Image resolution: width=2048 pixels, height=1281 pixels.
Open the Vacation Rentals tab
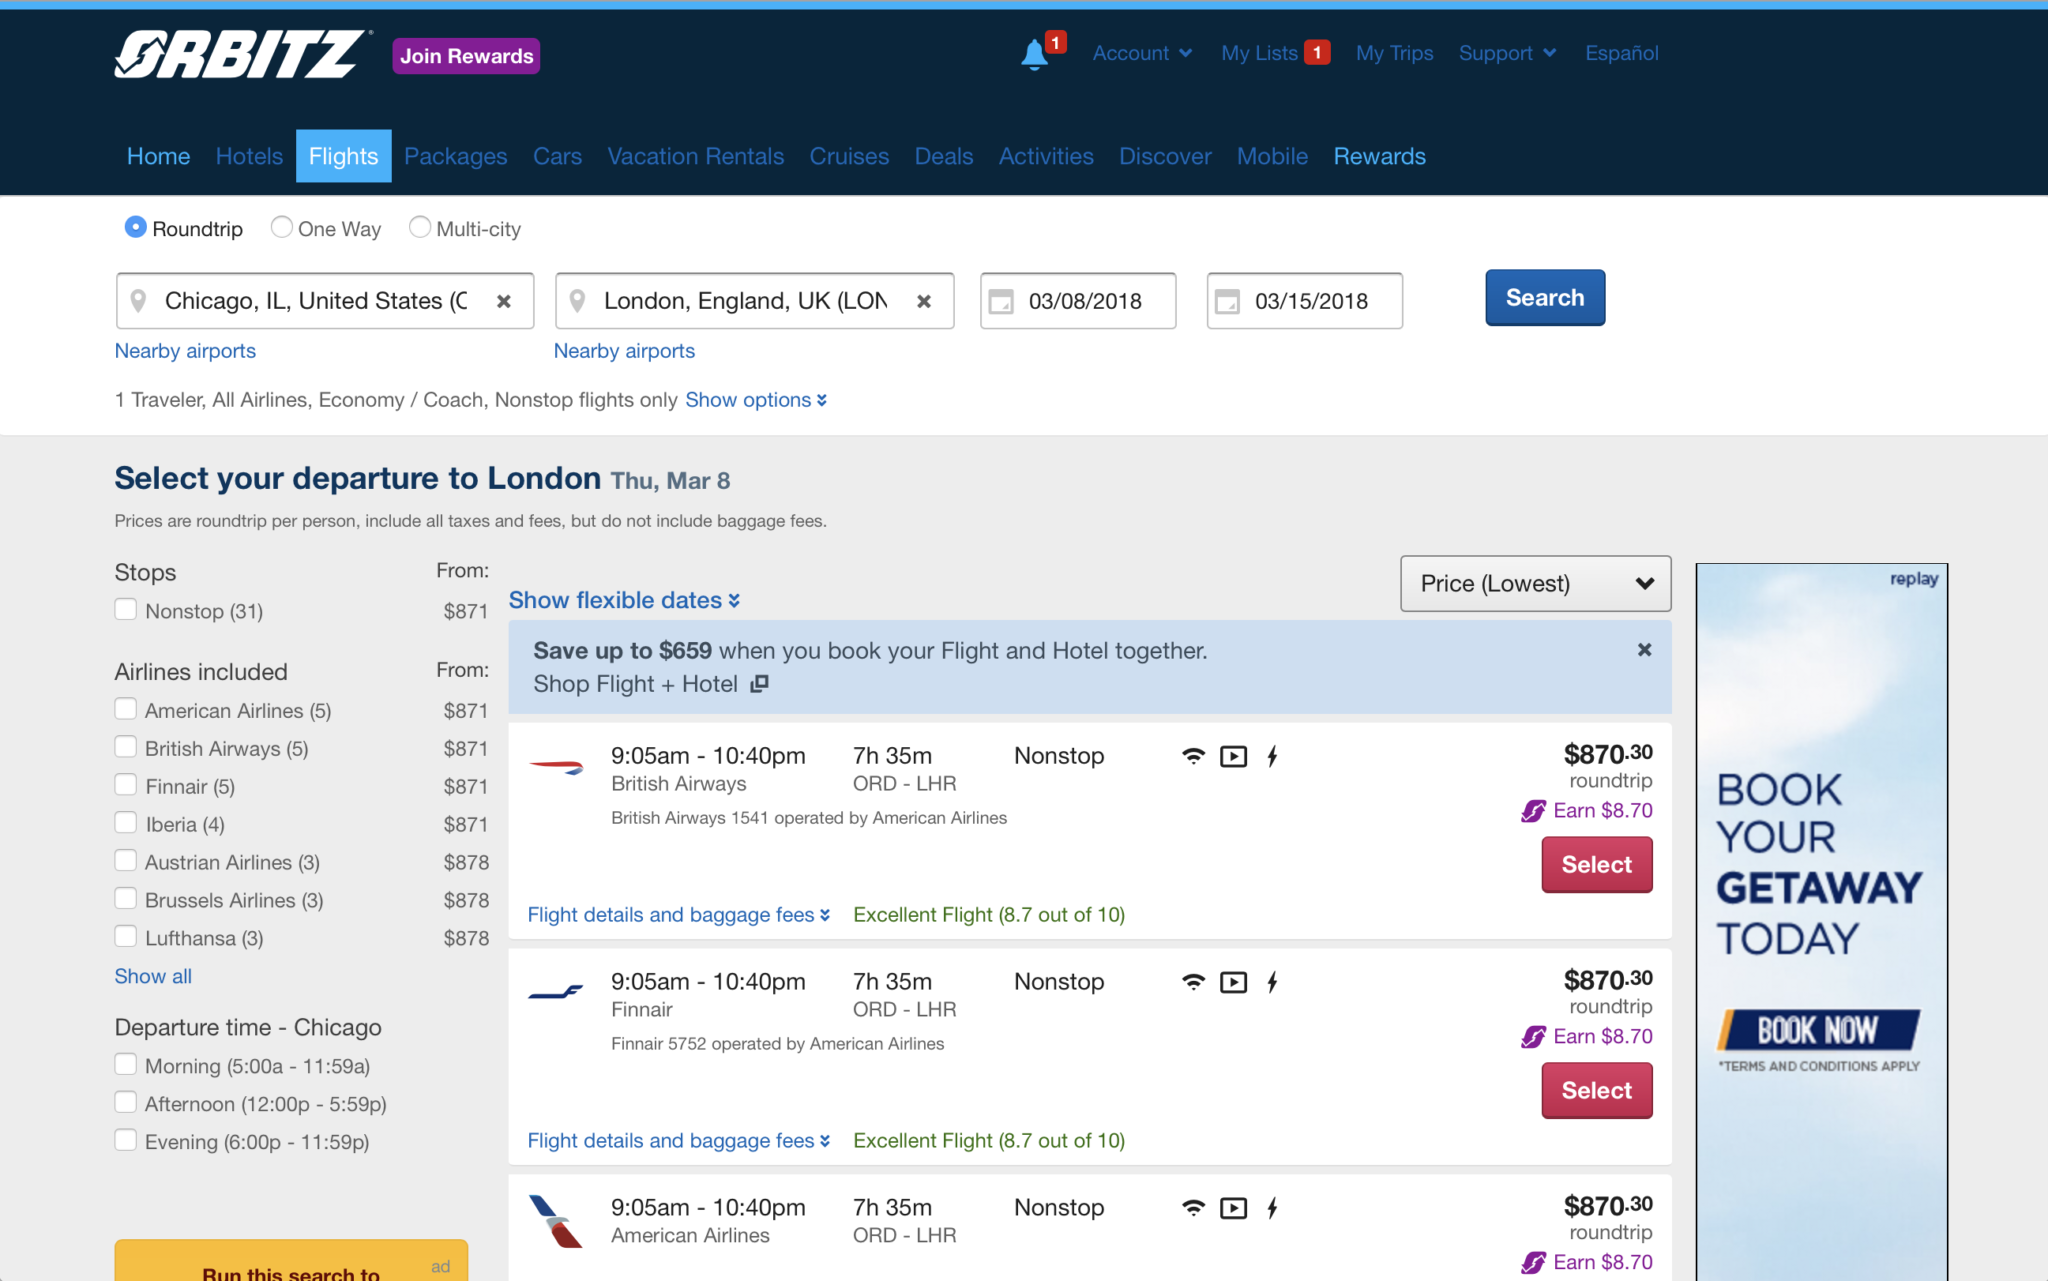point(695,156)
